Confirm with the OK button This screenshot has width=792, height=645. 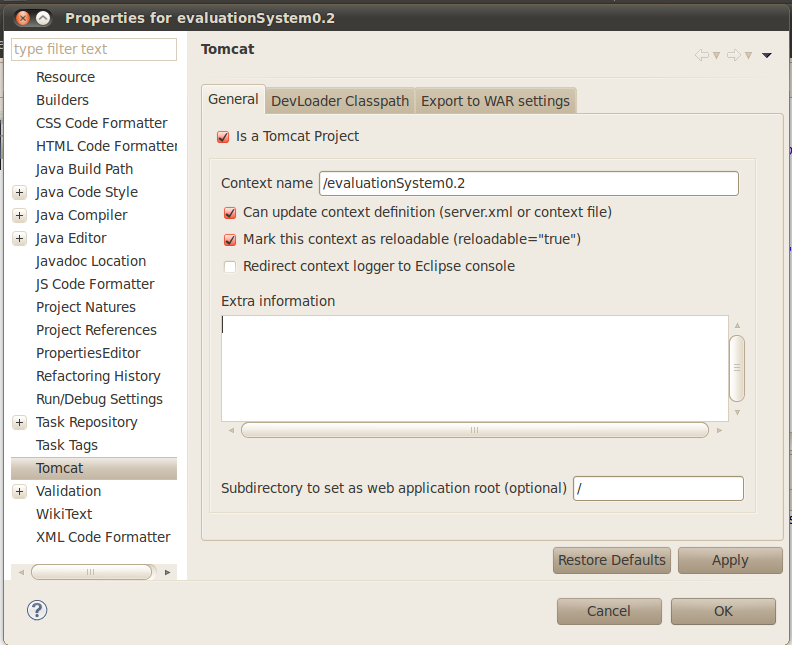723,611
